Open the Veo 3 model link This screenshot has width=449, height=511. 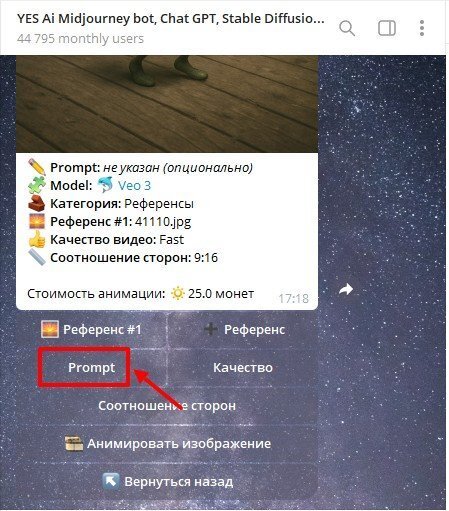134,185
